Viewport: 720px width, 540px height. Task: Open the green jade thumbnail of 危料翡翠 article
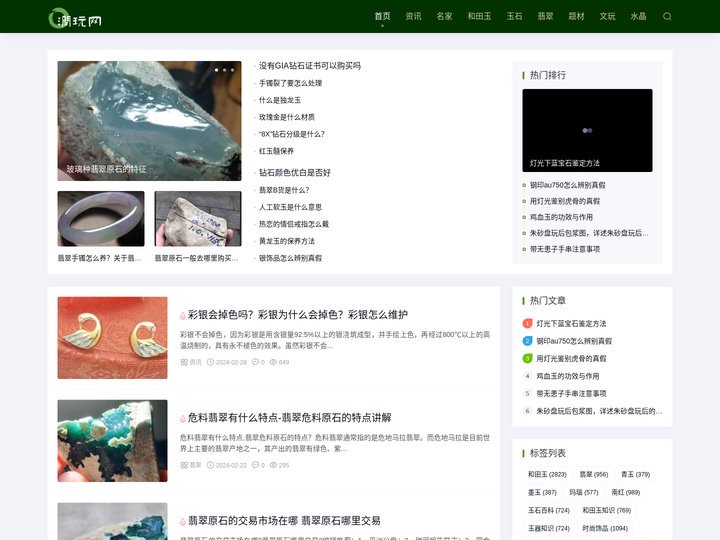click(x=112, y=441)
